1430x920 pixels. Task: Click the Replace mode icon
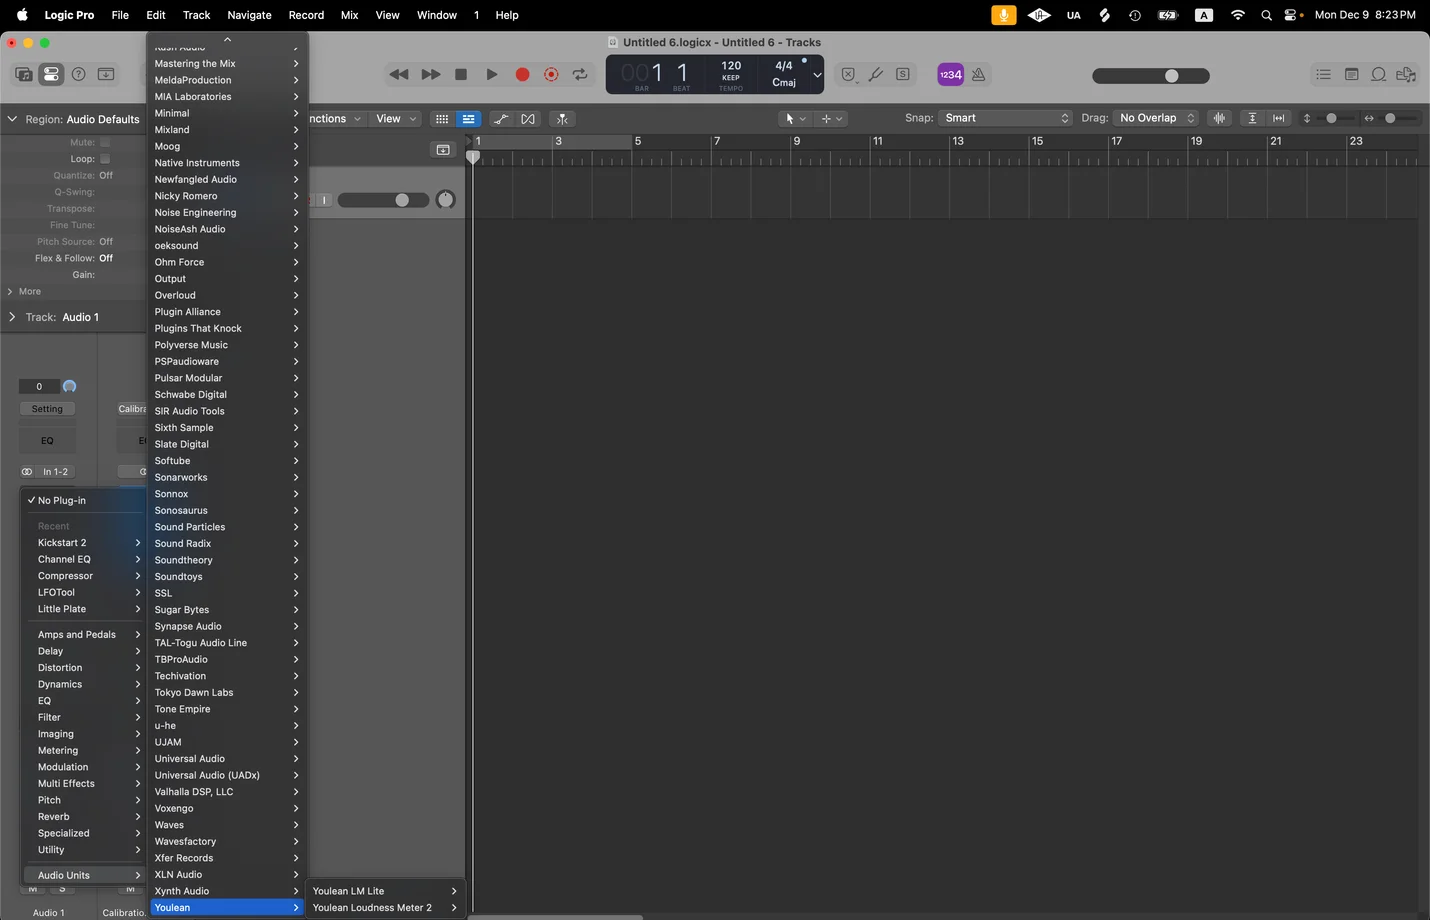tap(848, 75)
